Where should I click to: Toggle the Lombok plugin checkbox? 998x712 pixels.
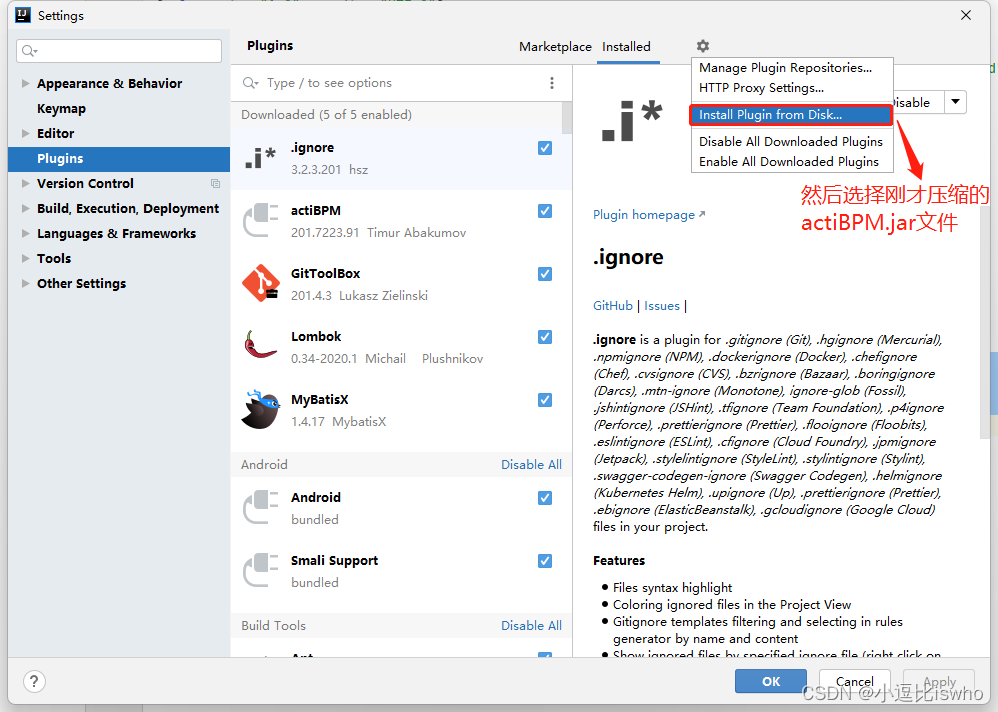click(545, 337)
